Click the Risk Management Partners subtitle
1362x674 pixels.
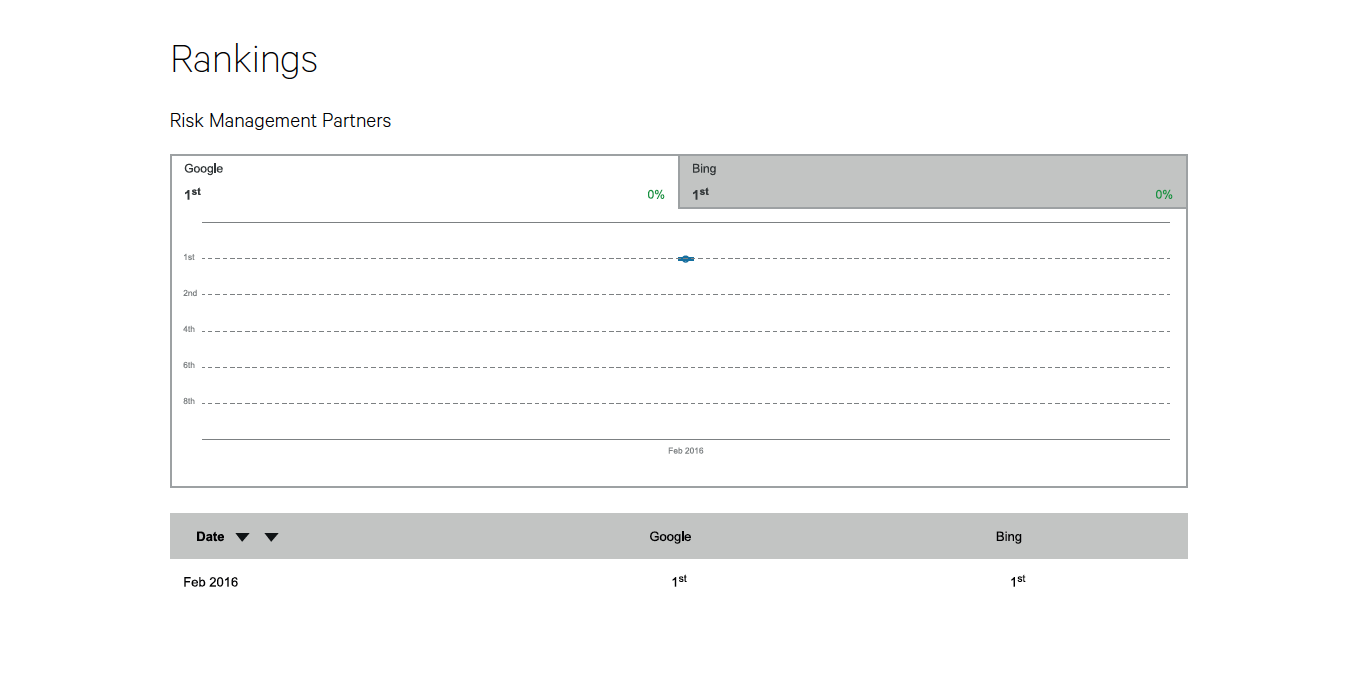[280, 121]
